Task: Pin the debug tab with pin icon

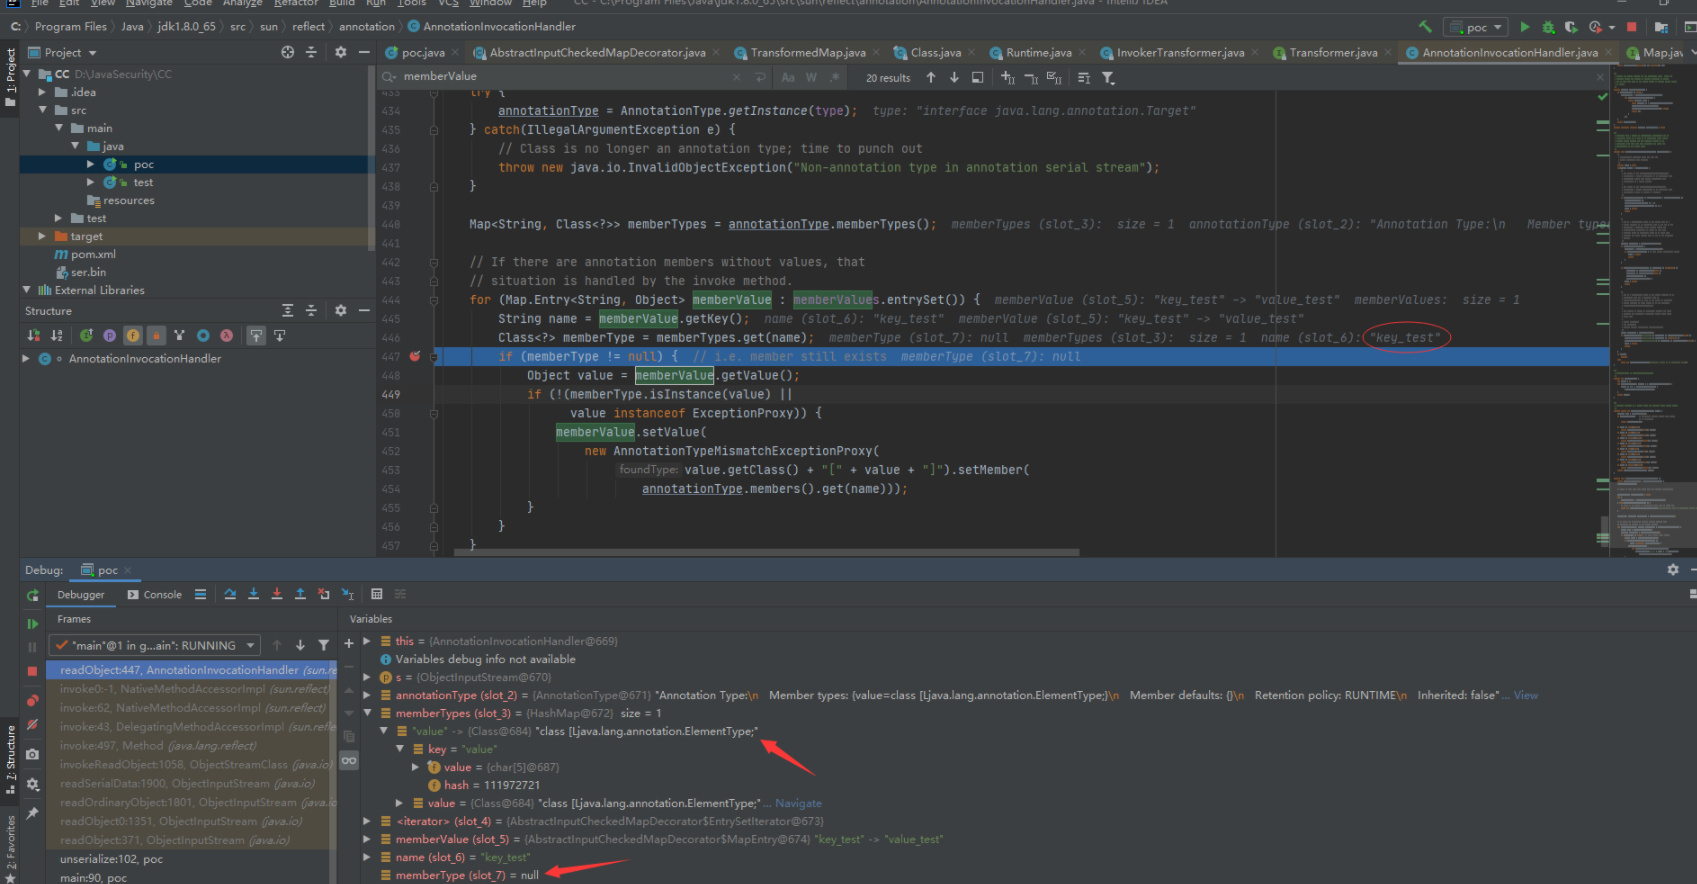Action: 32,813
